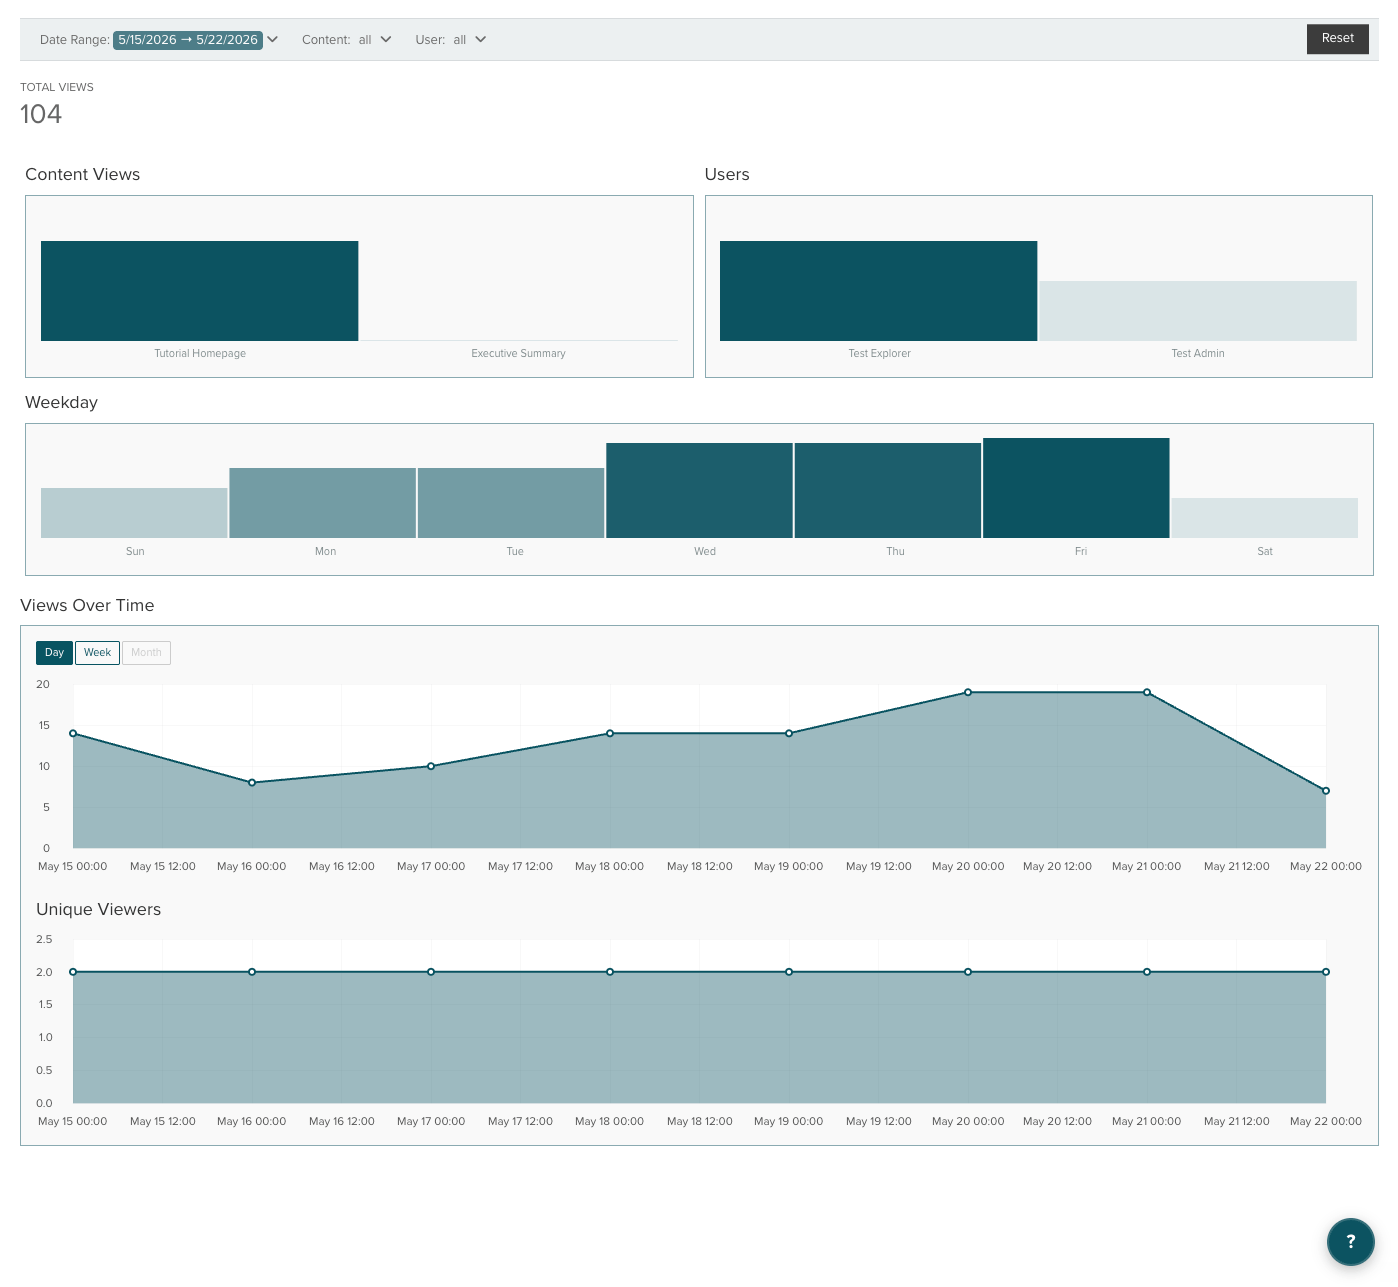Open the Date Range dropdown chevron
1398x1287 pixels.
coord(272,40)
